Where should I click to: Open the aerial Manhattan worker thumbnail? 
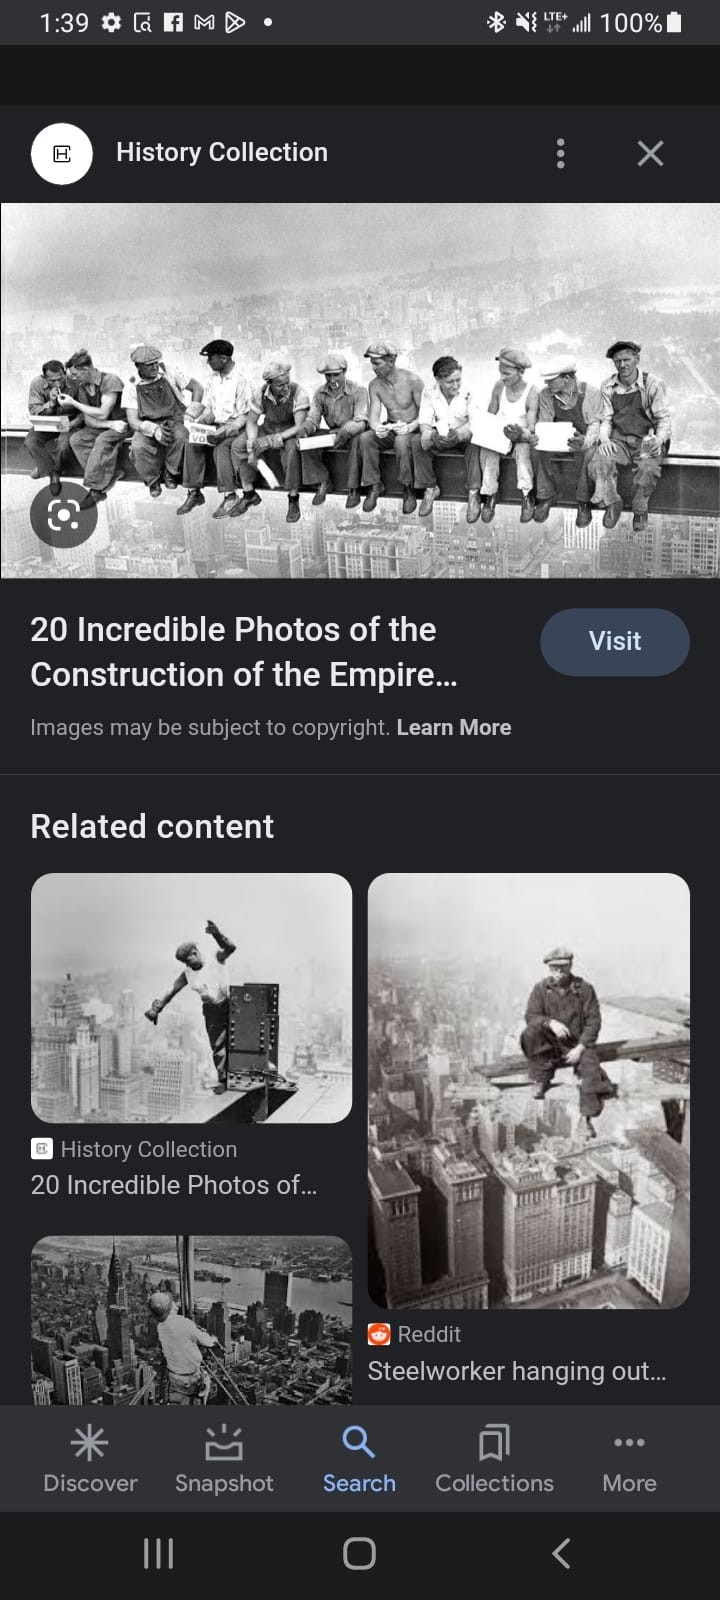click(x=191, y=1320)
